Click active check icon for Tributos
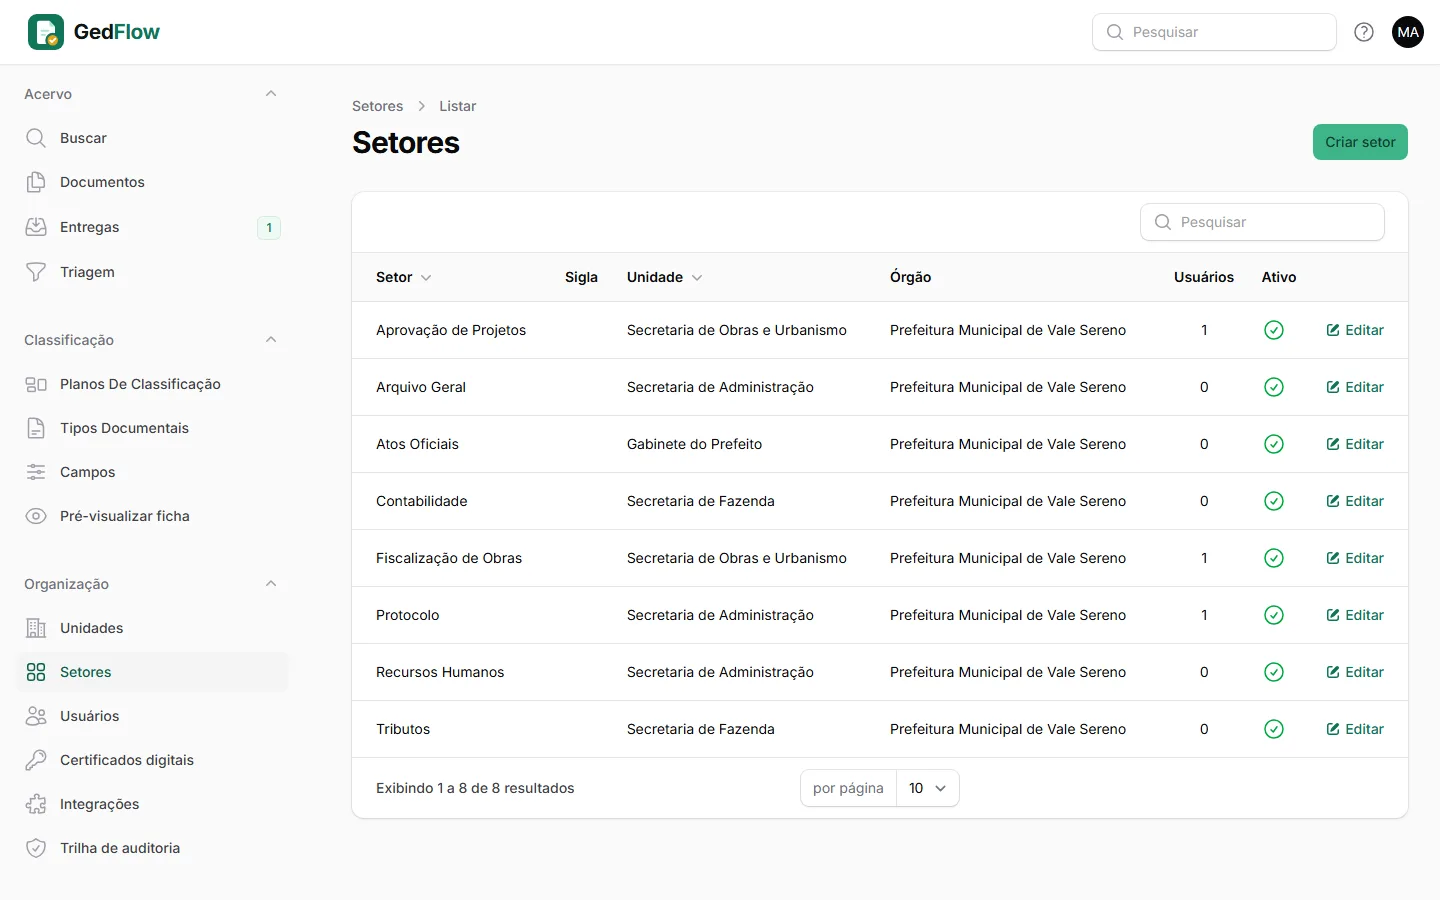The width and height of the screenshot is (1440, 900). coord(1274,729)
